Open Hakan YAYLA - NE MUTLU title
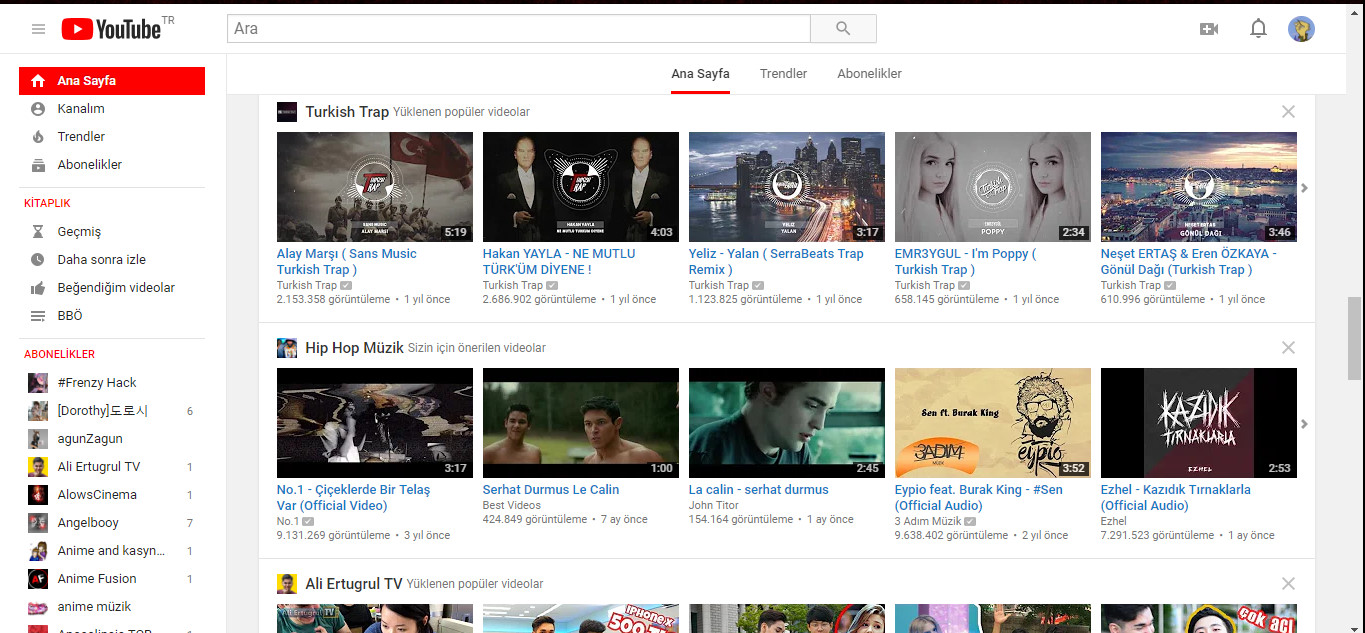 click(x=559, y=262)
